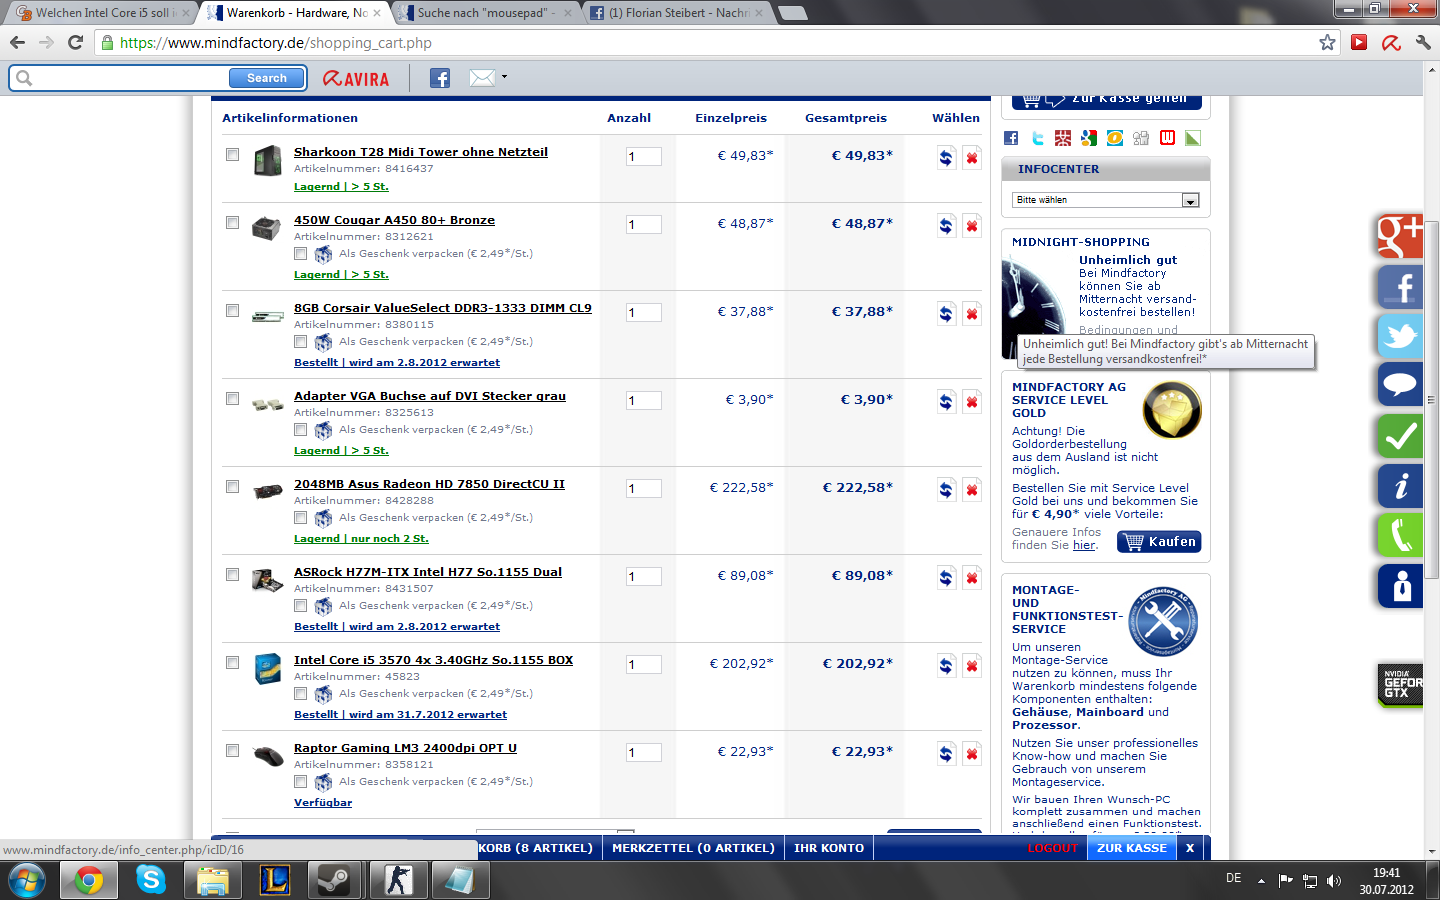This screenshot has height=900, width=1440.
Task: Click quantity field for Sharkoon T28
Action: [644, 157]
